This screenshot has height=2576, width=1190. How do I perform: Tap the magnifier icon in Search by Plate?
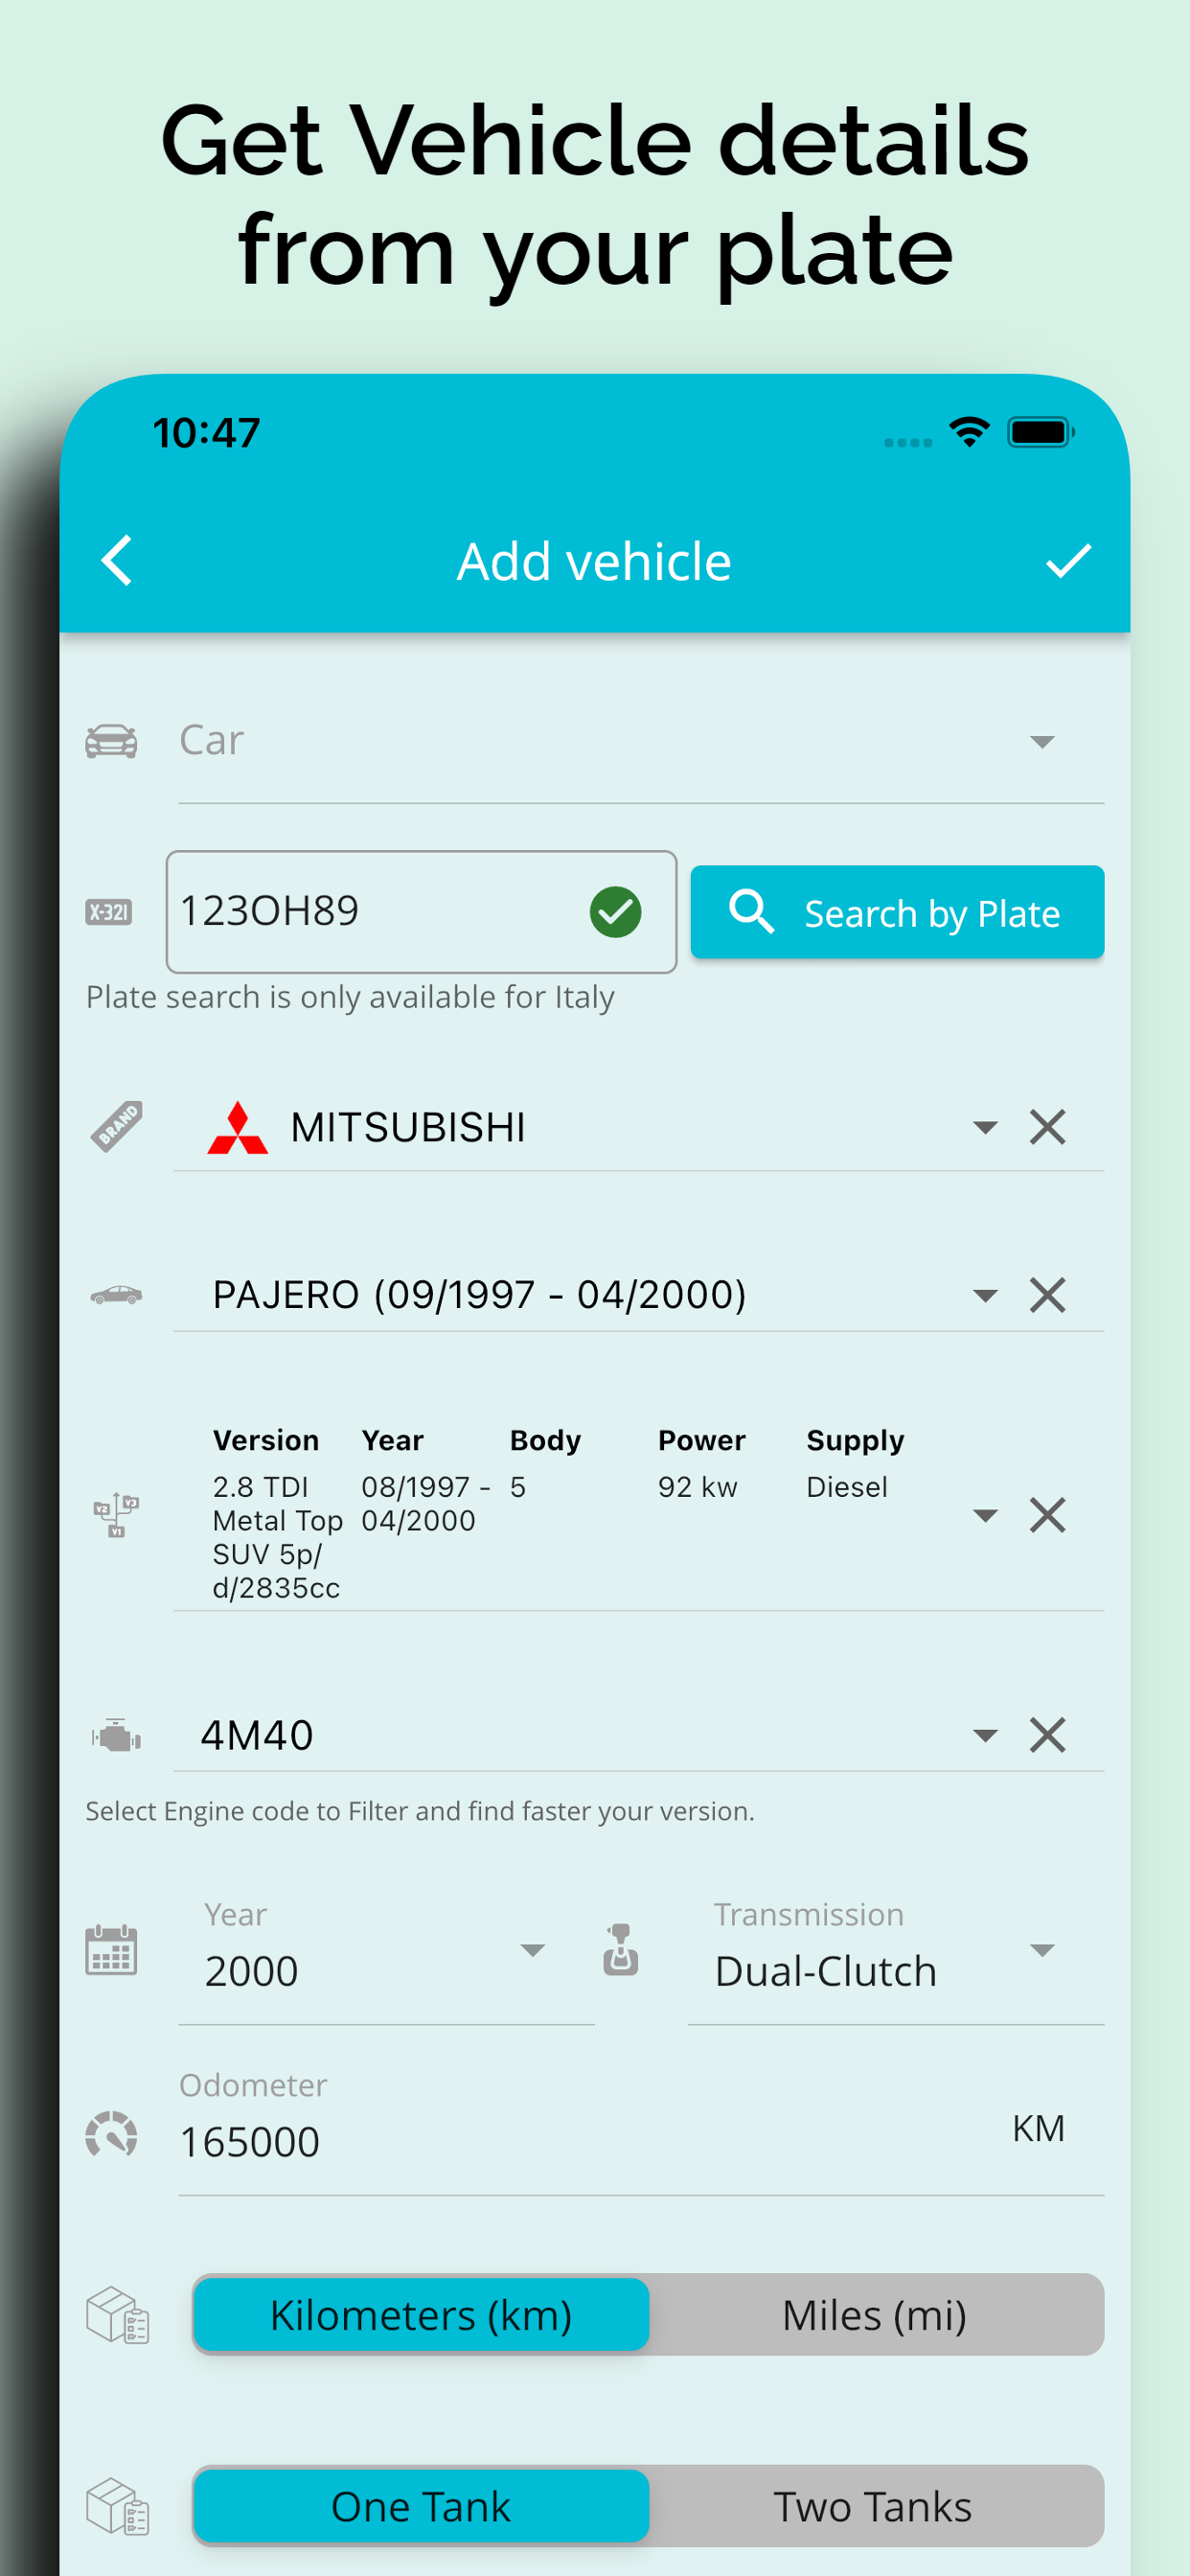pyautogui.click(x=751, y=911)
